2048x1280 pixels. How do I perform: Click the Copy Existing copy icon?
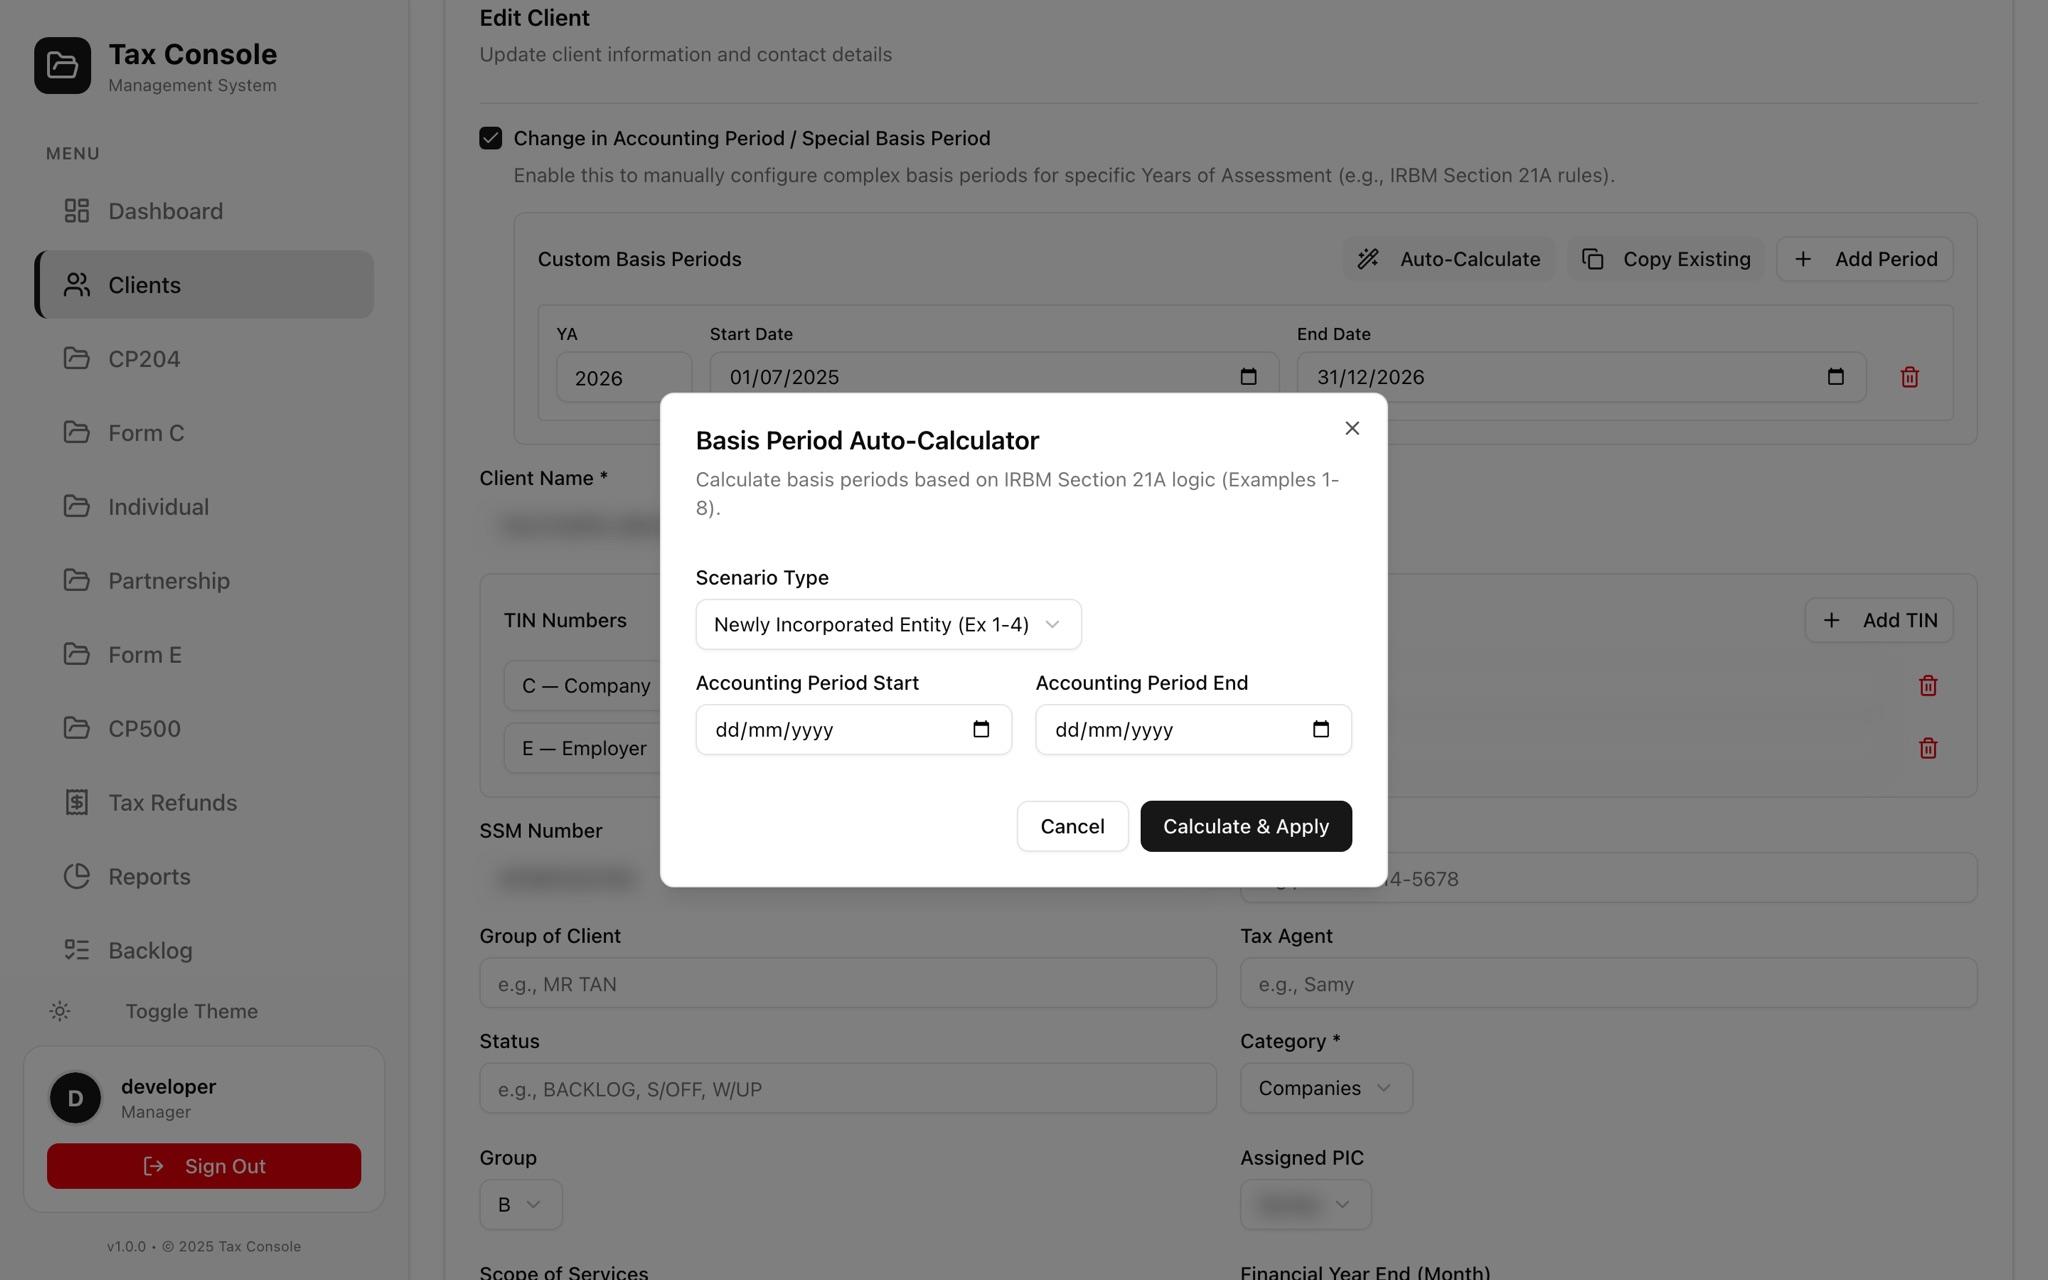point(1593,259)
